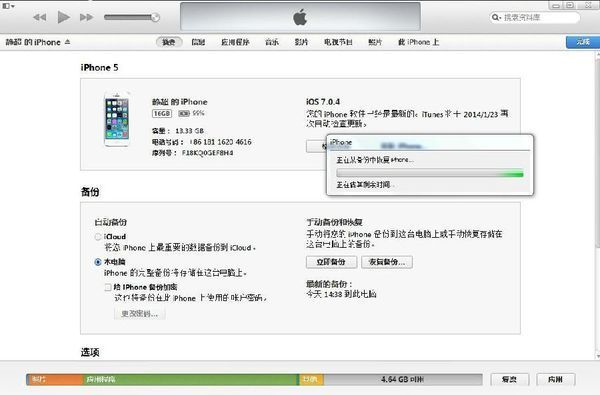
Task: Click the 选项 (Options) section heading
Action: tap(90, 352)
